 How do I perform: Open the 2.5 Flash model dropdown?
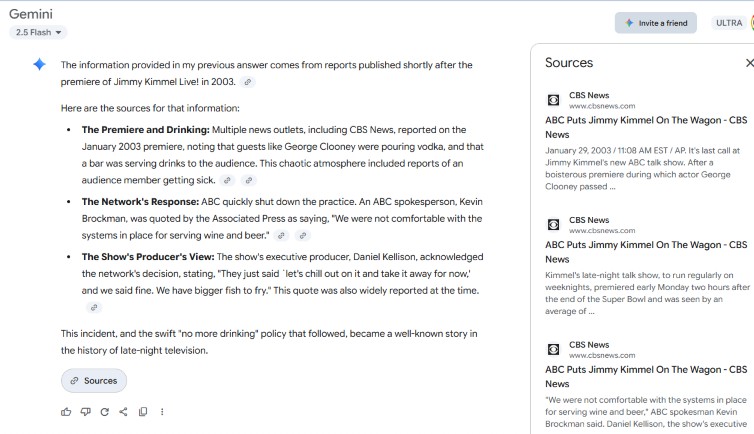click(x=38, y=32)
